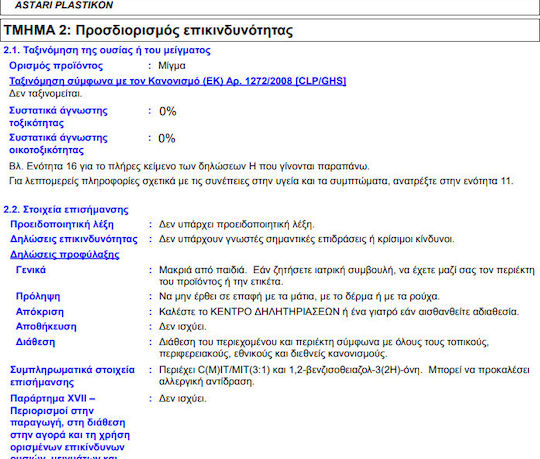This screenshot has width=540, height=459.
Task: Click the Δηλώσεις επικινδυνότητας label
Action: [x=74, y=239]
